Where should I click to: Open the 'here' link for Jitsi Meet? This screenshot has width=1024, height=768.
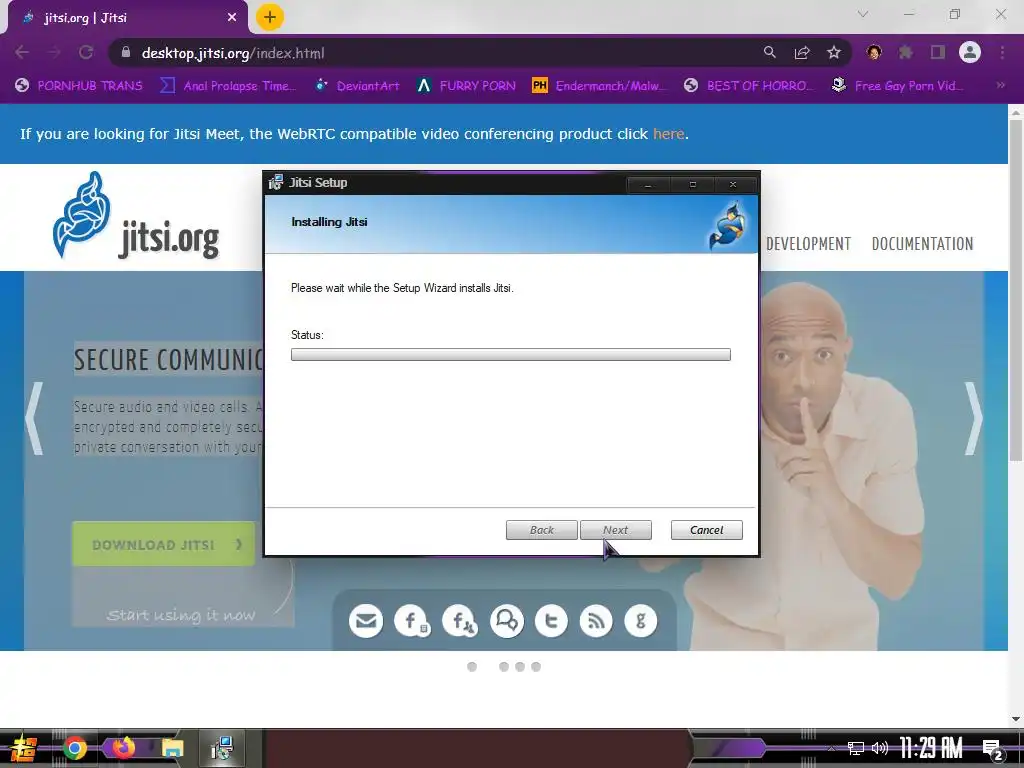point(669,134)
